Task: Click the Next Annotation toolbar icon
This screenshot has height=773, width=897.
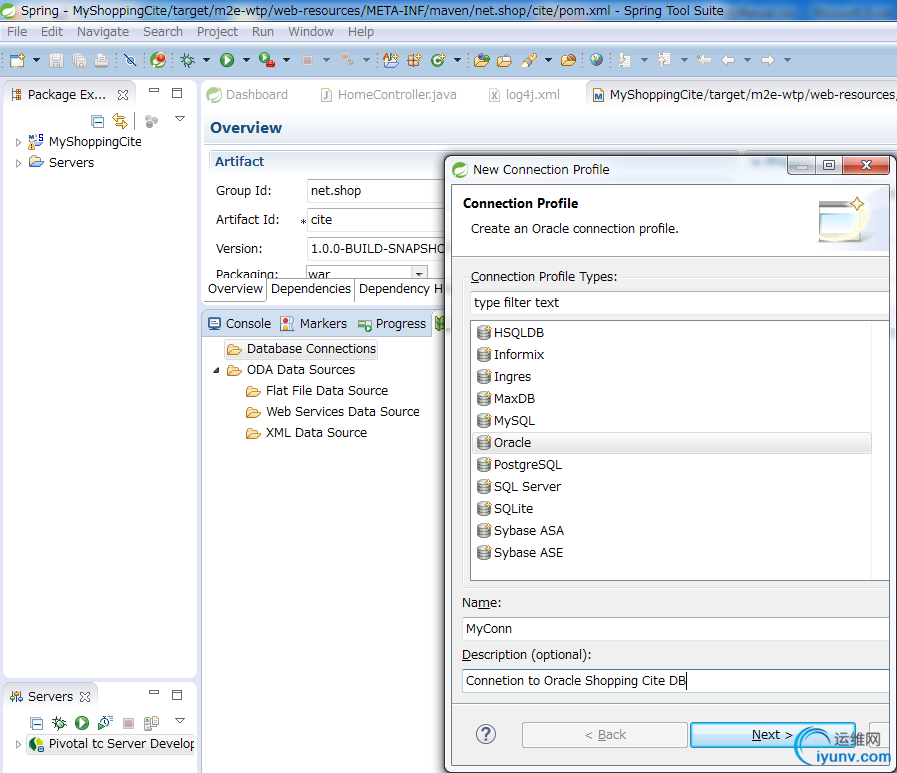Action: 625,60
